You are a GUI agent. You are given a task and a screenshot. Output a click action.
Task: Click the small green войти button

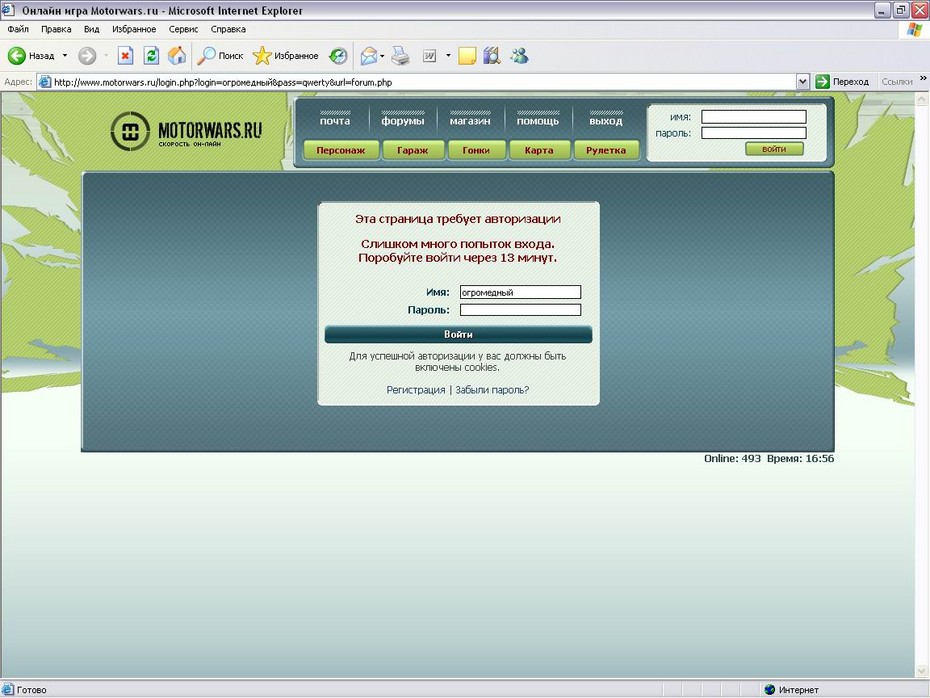(x=775, y=149)
